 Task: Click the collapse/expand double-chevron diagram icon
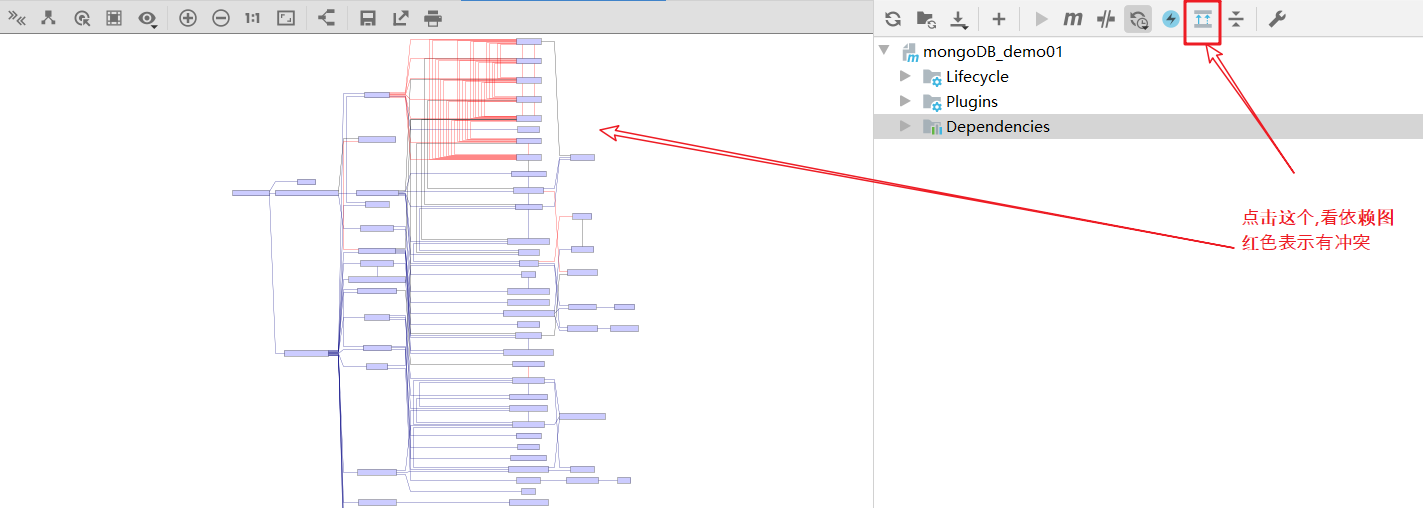point(17,17)
